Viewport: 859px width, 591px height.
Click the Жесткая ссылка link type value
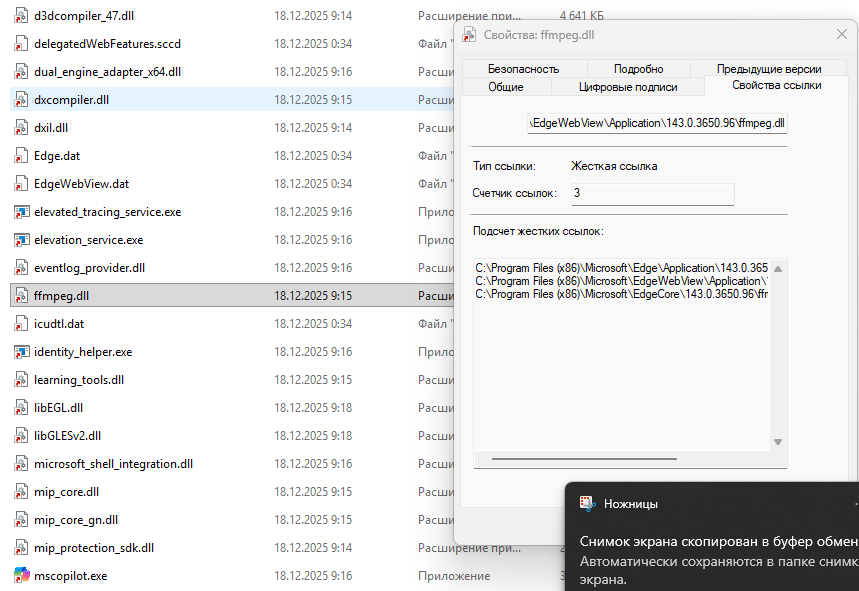pyautogui.click(x=614, y=166)
